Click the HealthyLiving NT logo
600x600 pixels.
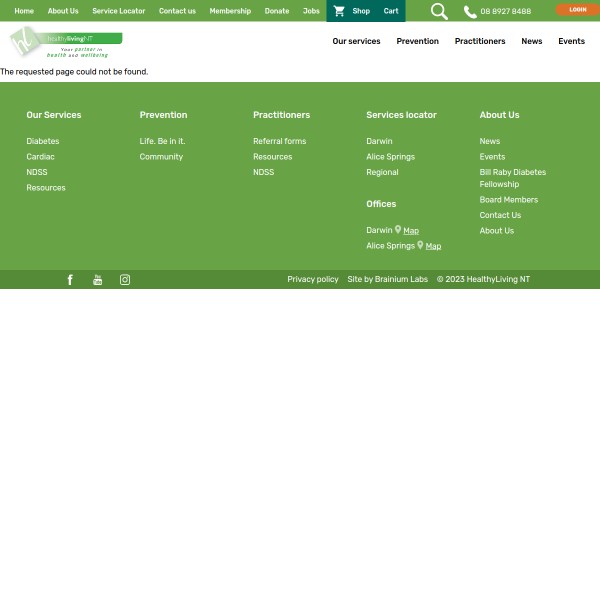pos(66,42)
